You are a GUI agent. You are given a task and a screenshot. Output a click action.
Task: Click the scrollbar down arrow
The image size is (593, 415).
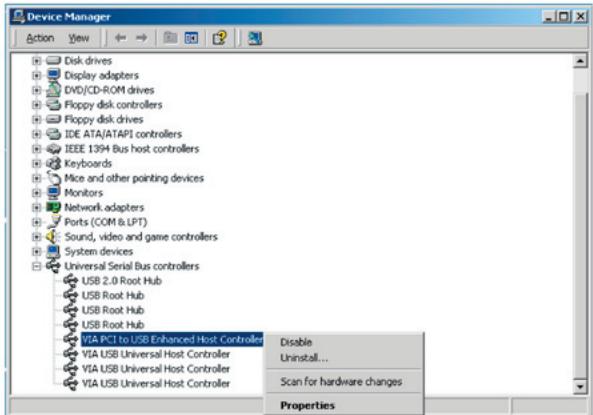coord(581,387)
